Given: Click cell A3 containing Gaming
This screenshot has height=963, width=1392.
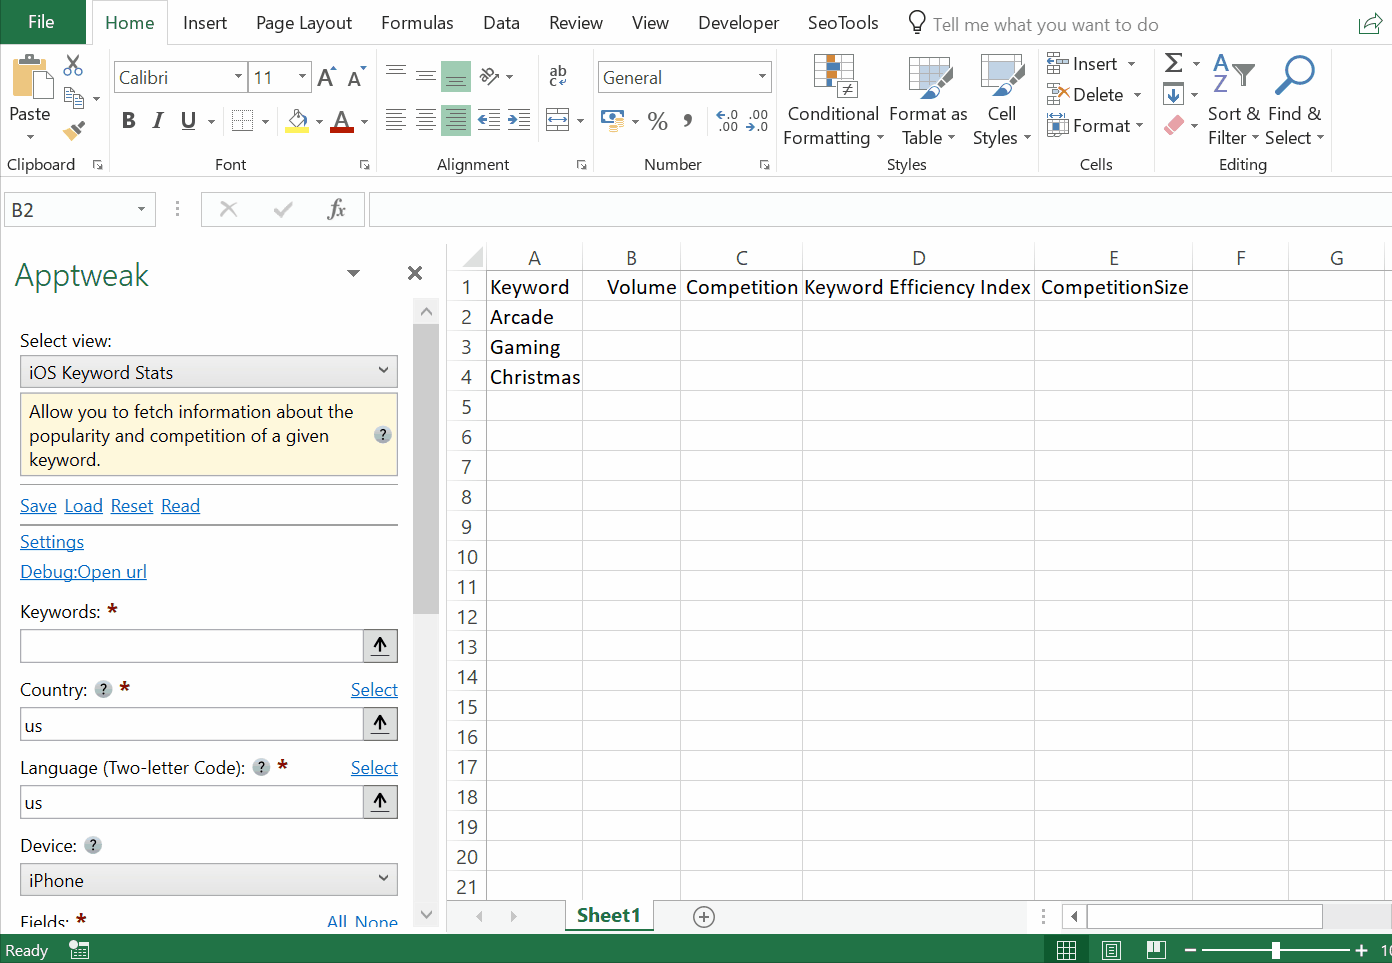Looking at the screenshot, I should point(534,347).
